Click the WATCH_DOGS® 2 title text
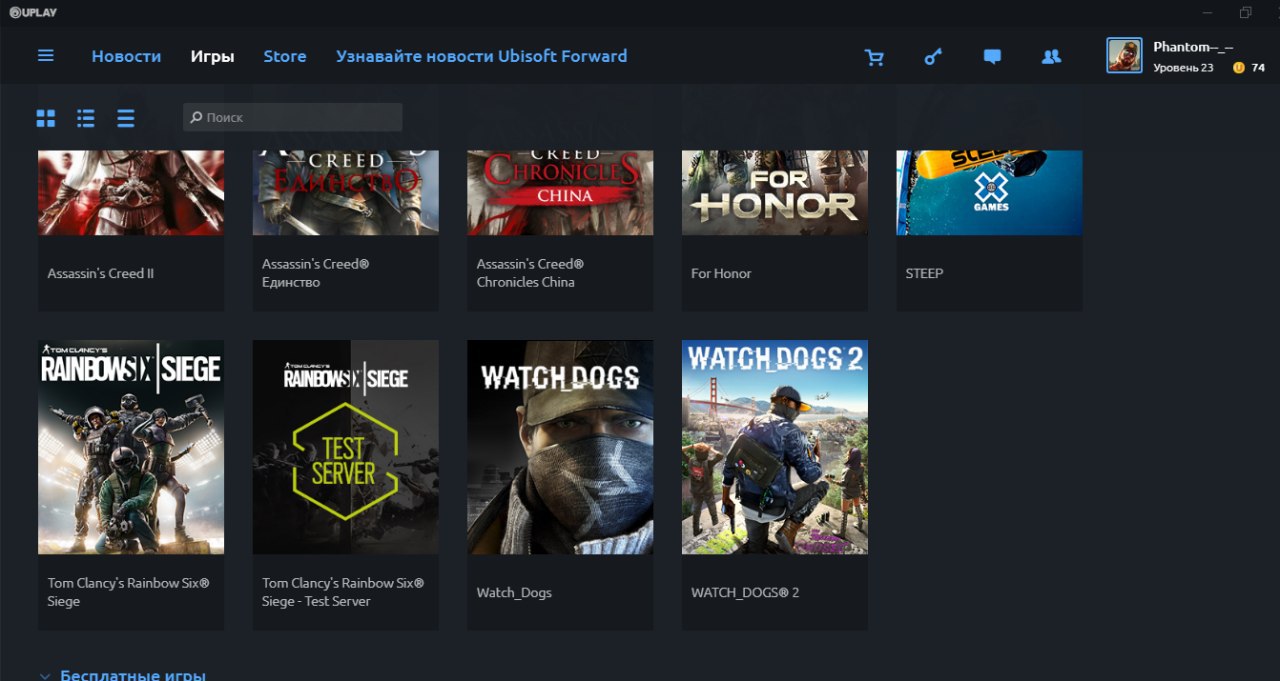Image resolution: width=1280 pixels, height=681 pixels. [745, 592]
